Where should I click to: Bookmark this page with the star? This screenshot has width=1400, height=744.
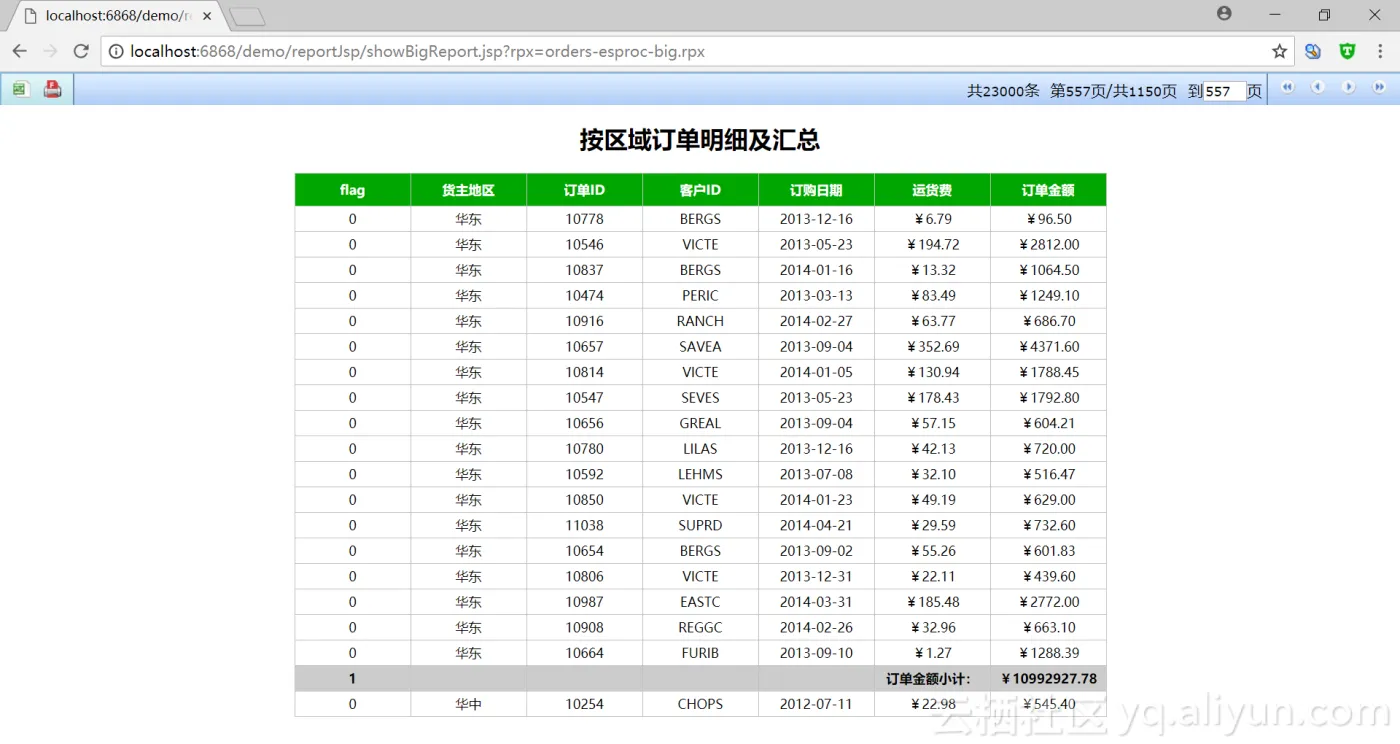(1279, 51)
